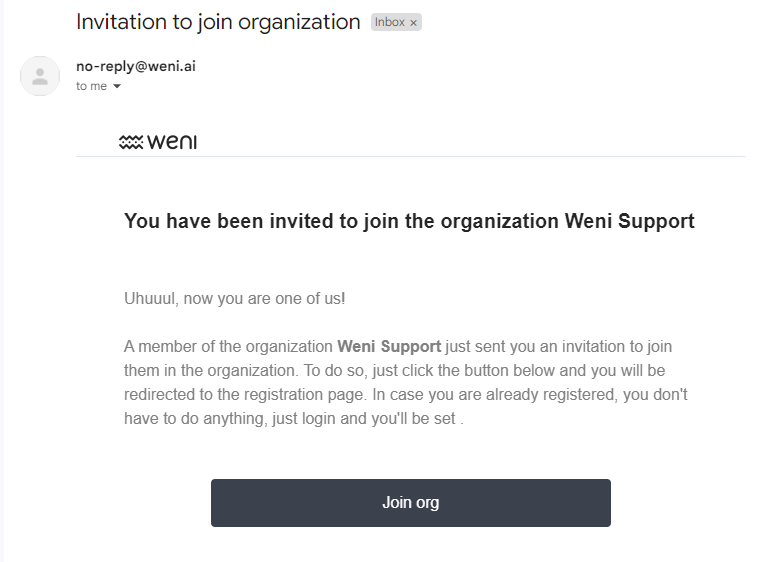This screenshot has height=562, width=760.
Task: Click the subject "Invitation to join organization"
Action: click(x=218, y=22)
